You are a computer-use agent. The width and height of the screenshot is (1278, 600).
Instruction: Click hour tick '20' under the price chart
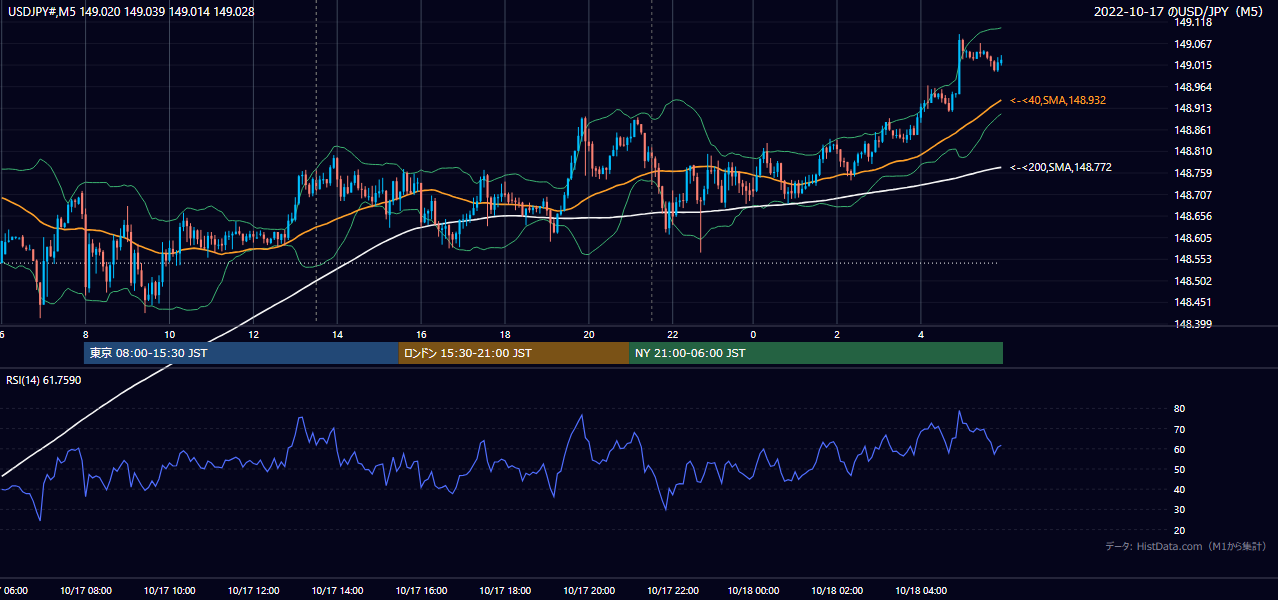click(589, 334)
